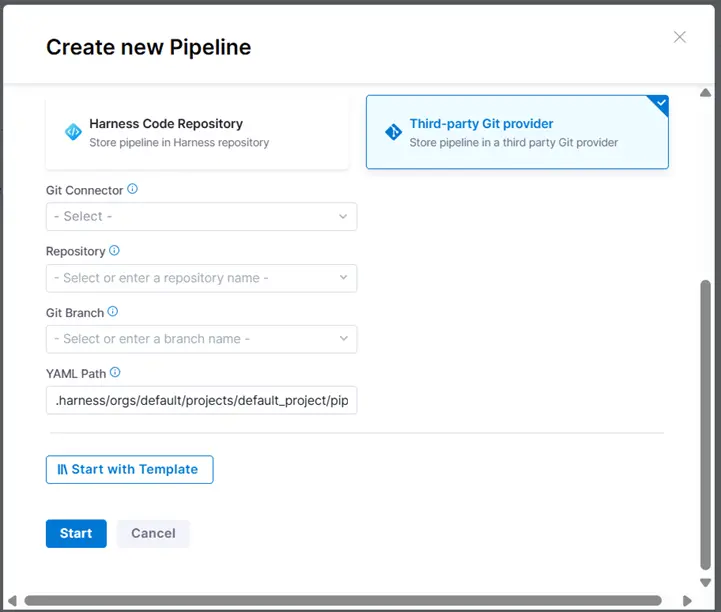Expand the Repository name dropdown

[201, 278]
